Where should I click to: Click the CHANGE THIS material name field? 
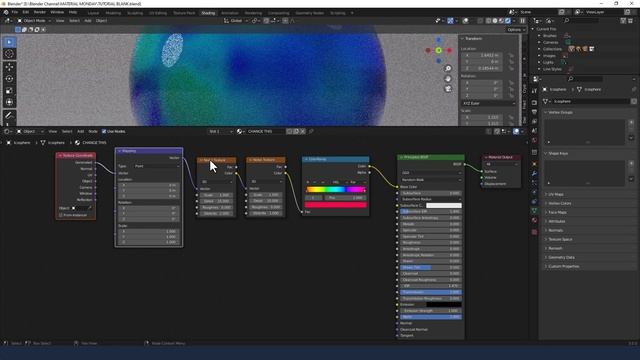coord(265,131)
